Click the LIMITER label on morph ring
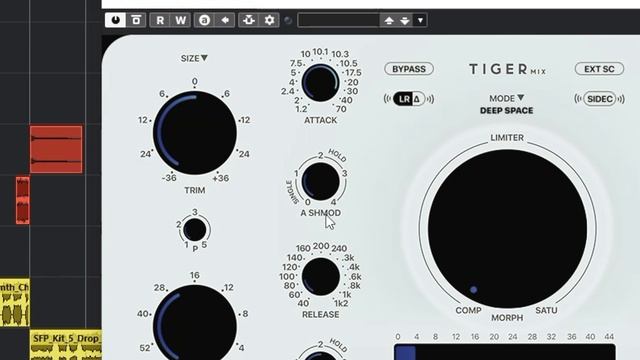This screenshot has width=640, height=360. (507, 138)
